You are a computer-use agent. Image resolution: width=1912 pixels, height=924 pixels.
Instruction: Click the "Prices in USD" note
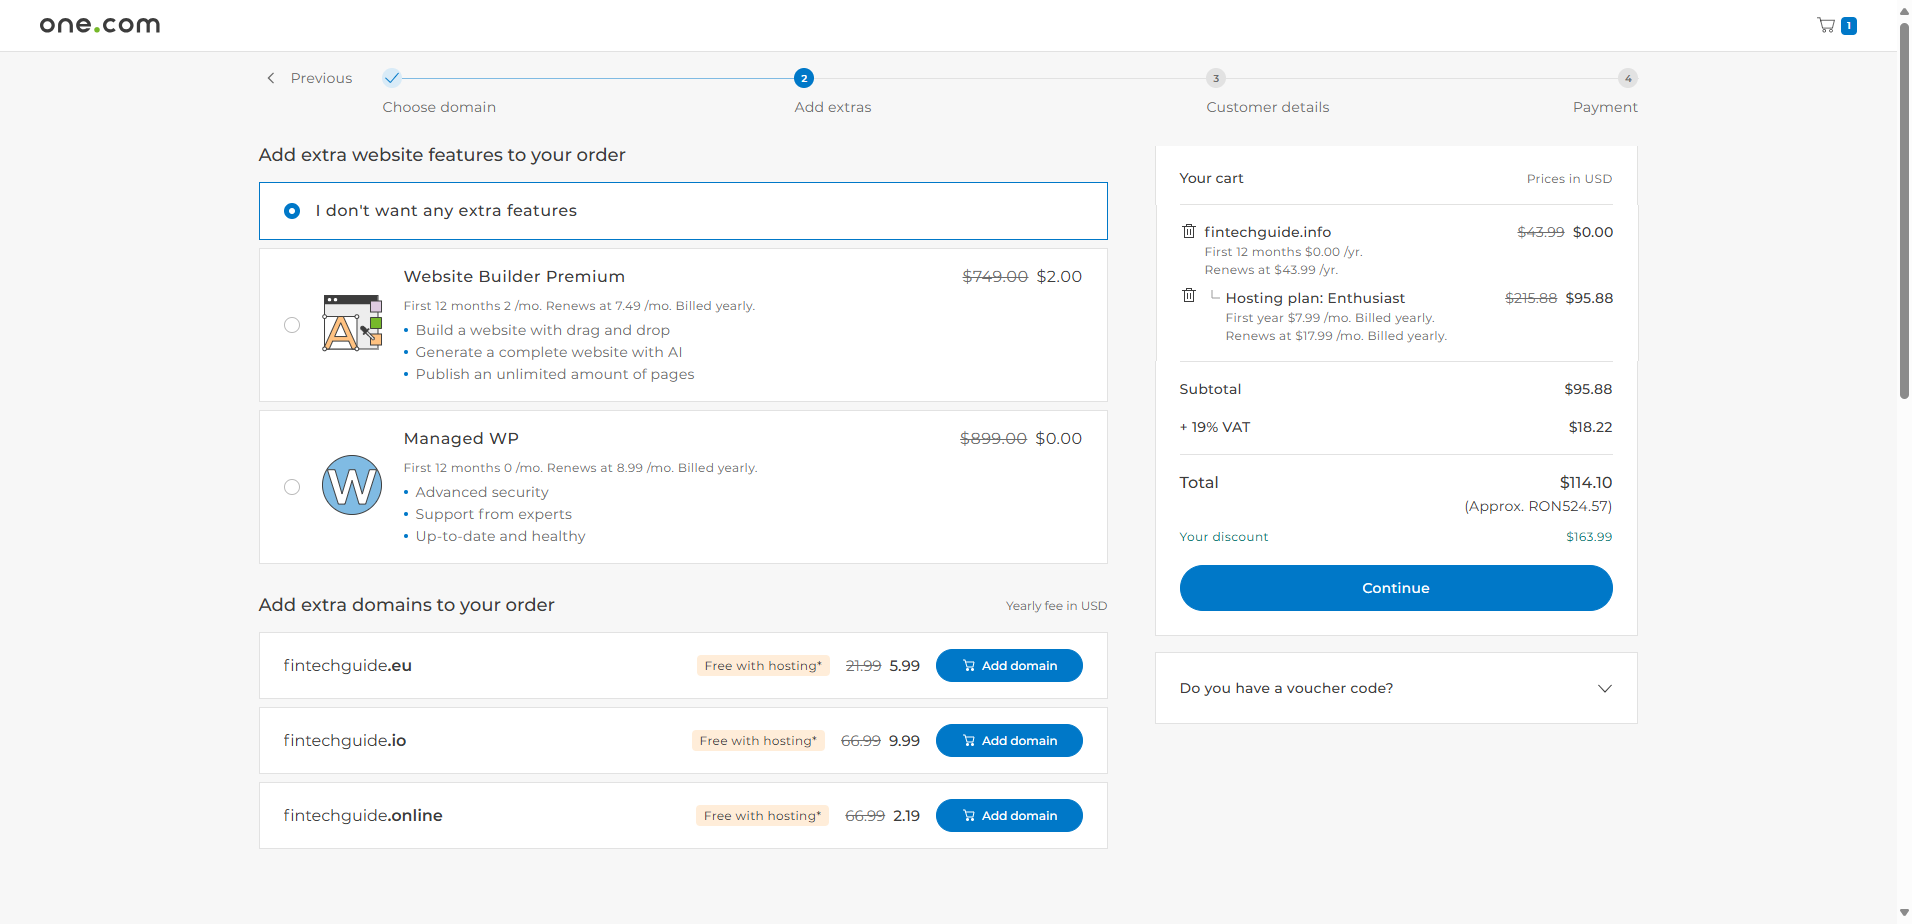coord(1569,179)
